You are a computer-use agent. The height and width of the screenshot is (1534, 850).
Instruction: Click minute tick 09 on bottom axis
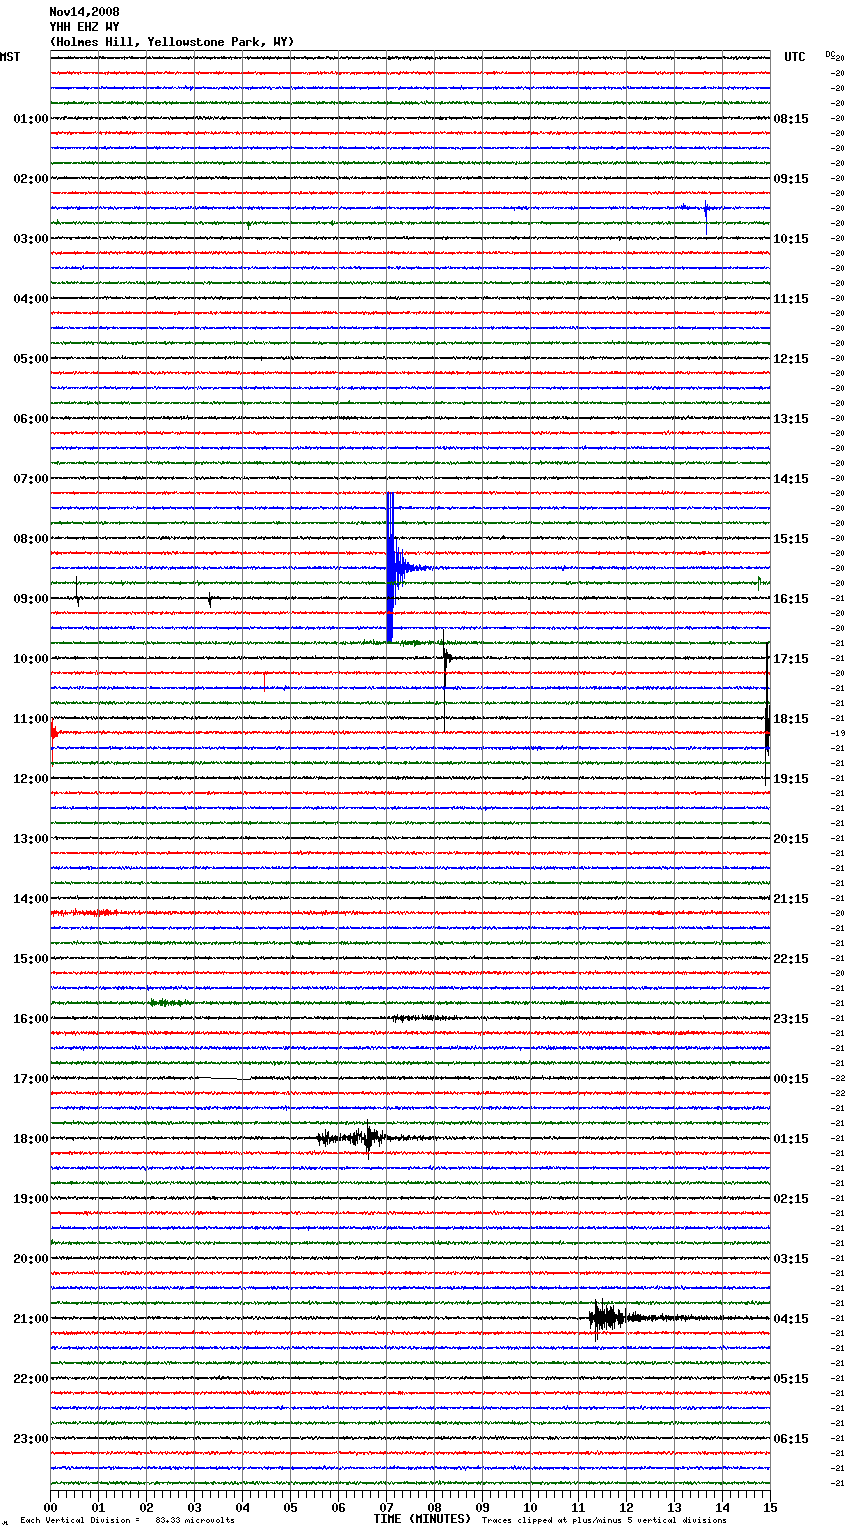(482, 1507)
